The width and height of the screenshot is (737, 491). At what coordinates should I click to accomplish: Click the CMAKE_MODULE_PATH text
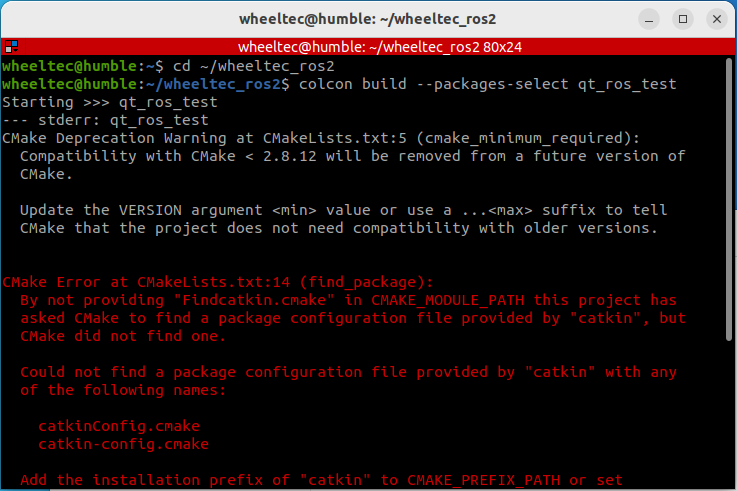click(x=447, y=300)
